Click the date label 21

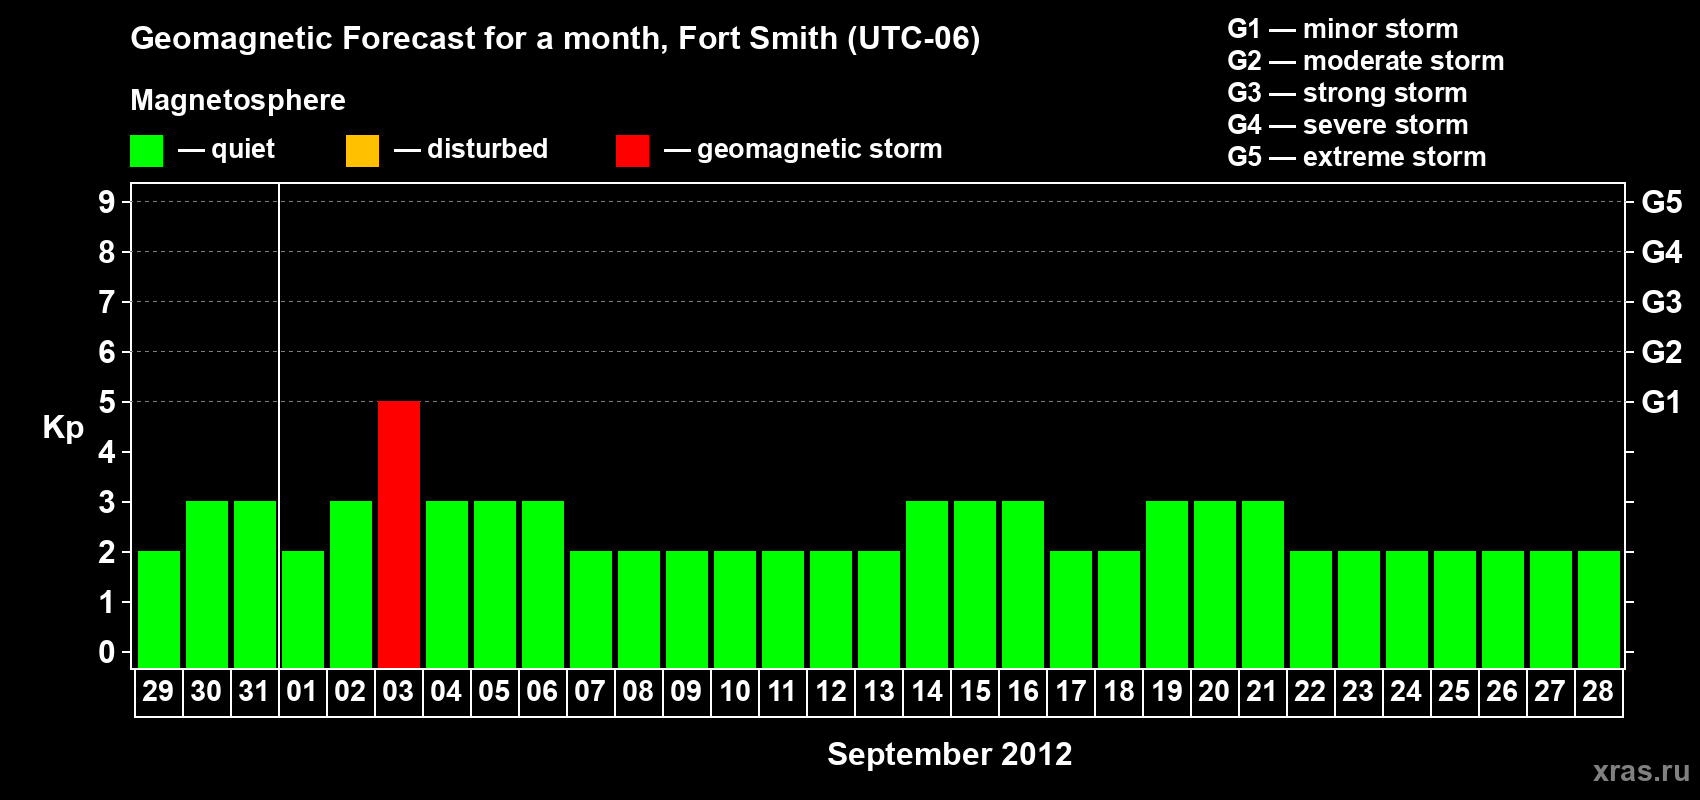click(1262, 691)
